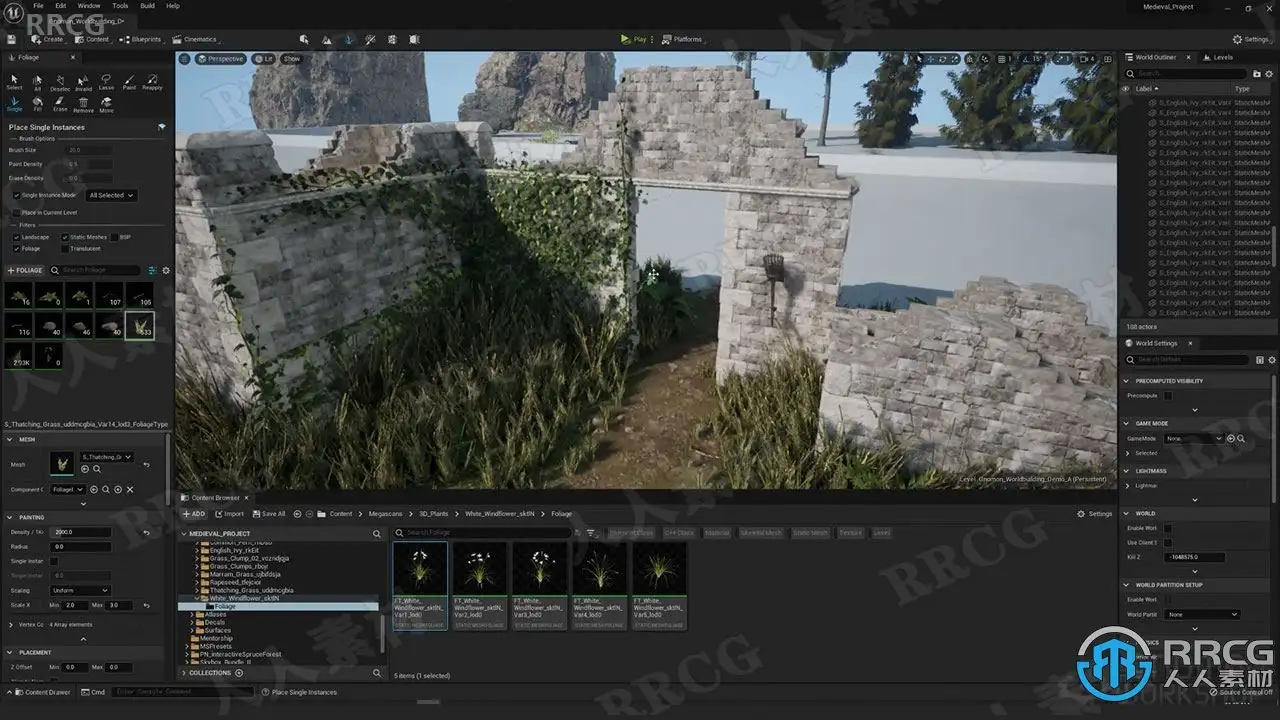Pick the Reapply foliage tool
This screenshot has width=1280, height=720.
pyautogui.click(x=152, y=81)
